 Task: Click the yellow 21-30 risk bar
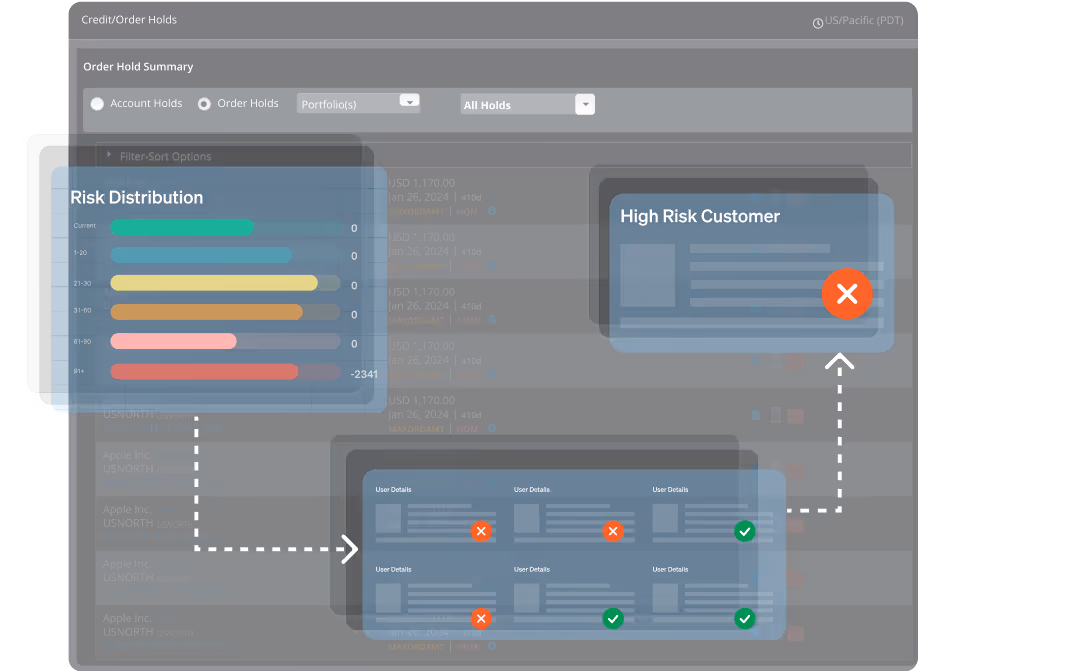click(214, 283)
